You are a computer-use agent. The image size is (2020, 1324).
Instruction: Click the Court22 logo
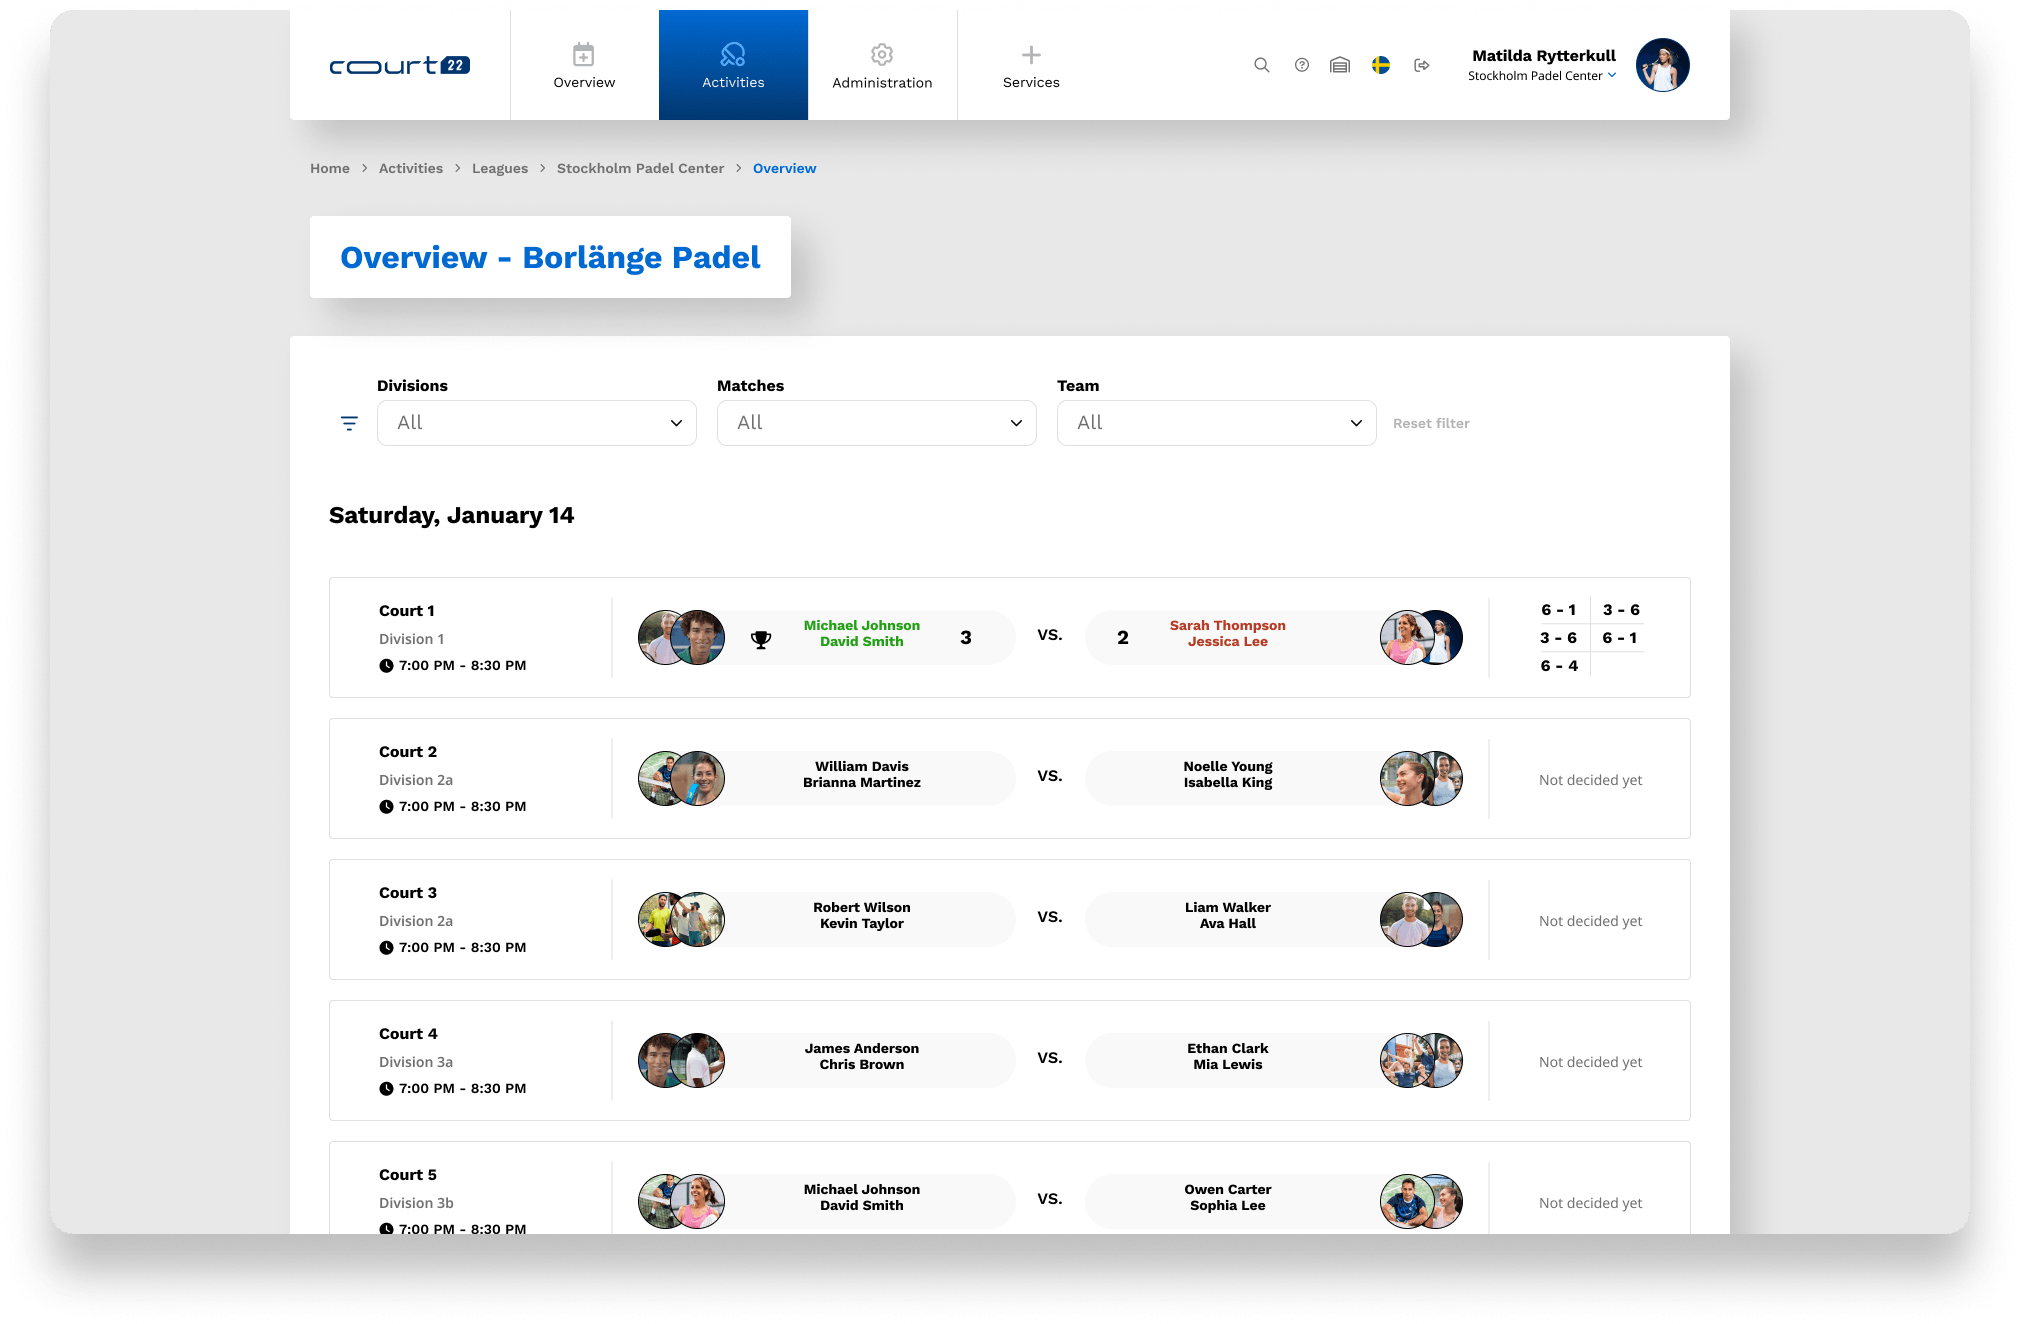400,66
